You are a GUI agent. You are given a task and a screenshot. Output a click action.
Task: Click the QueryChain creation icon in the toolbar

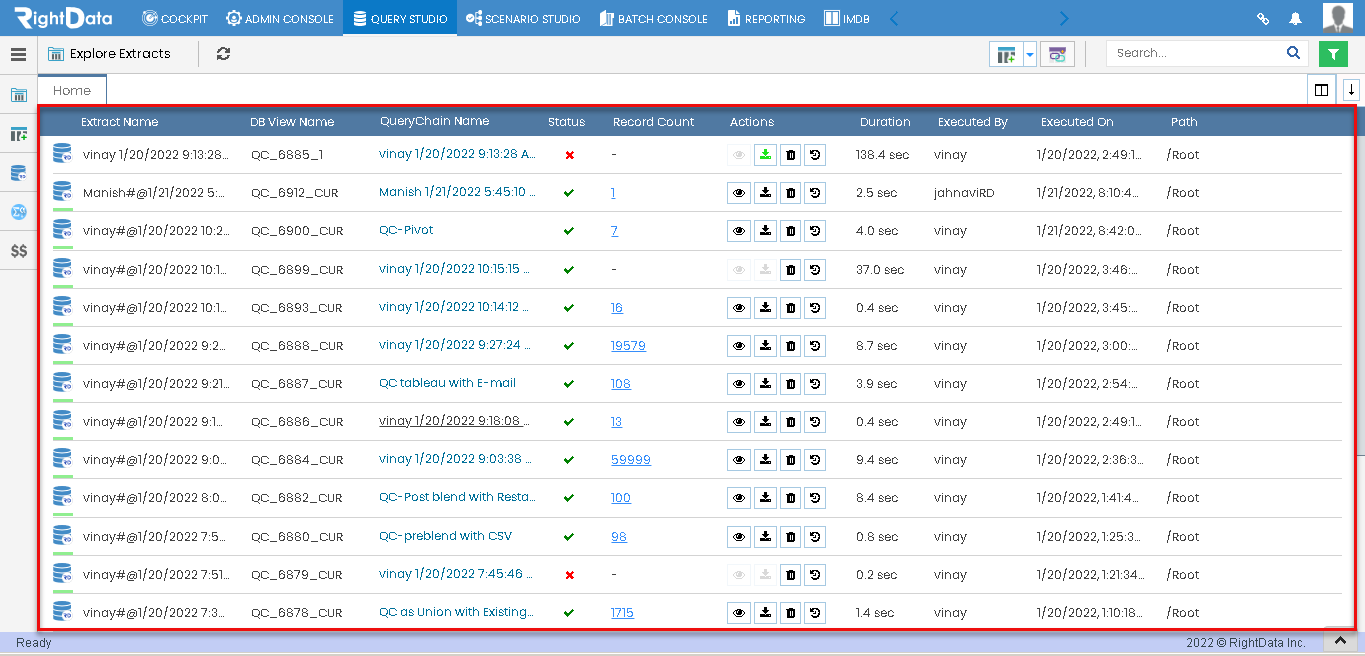(x=1057, y=53)
